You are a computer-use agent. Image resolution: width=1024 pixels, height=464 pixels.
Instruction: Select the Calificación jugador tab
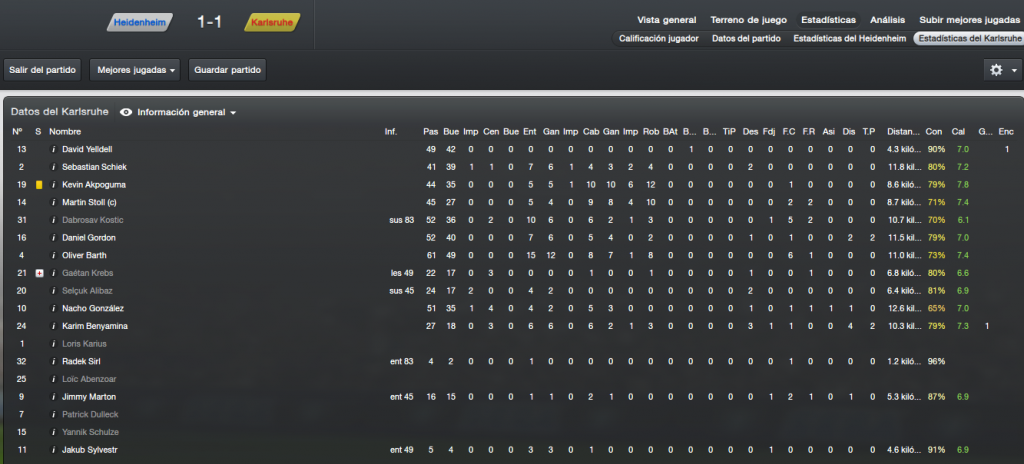point(658,39)
